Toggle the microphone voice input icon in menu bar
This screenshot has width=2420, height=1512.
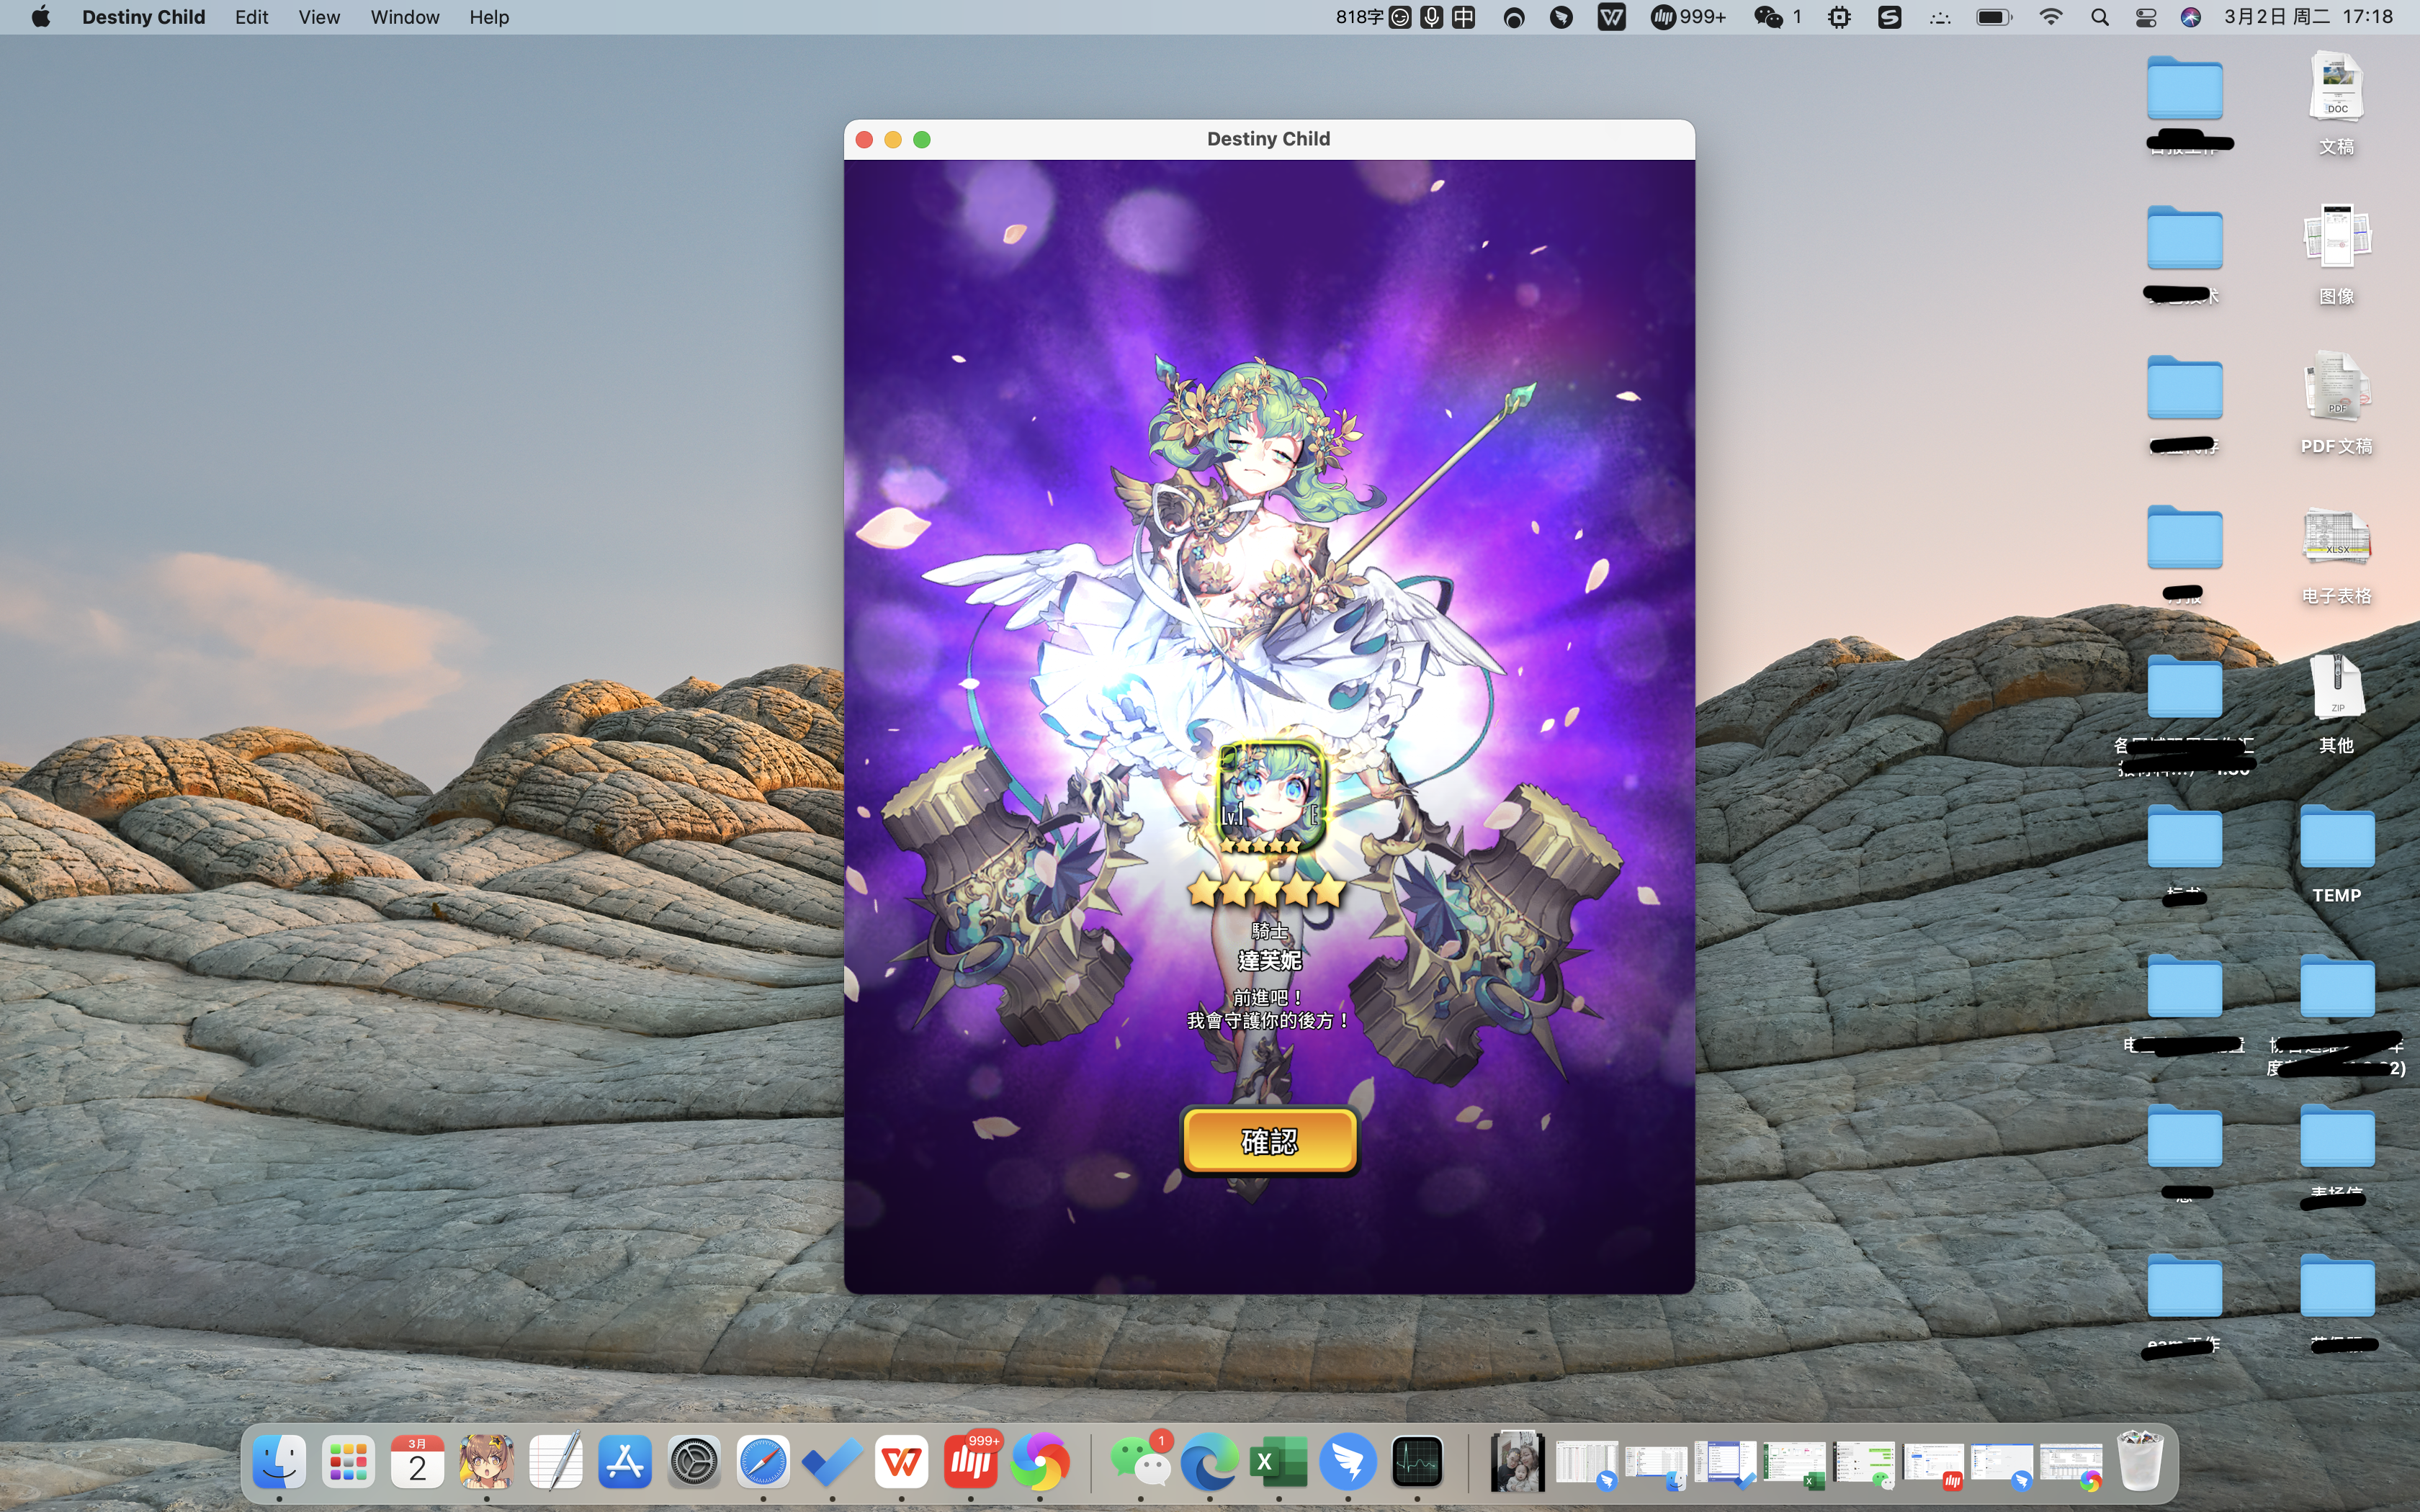(1431, 17)
